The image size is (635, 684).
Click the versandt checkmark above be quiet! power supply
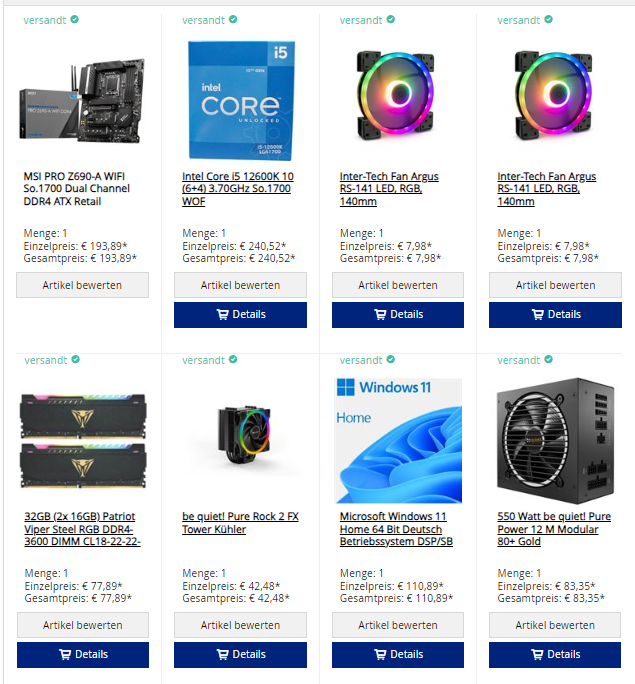[549, 359]
